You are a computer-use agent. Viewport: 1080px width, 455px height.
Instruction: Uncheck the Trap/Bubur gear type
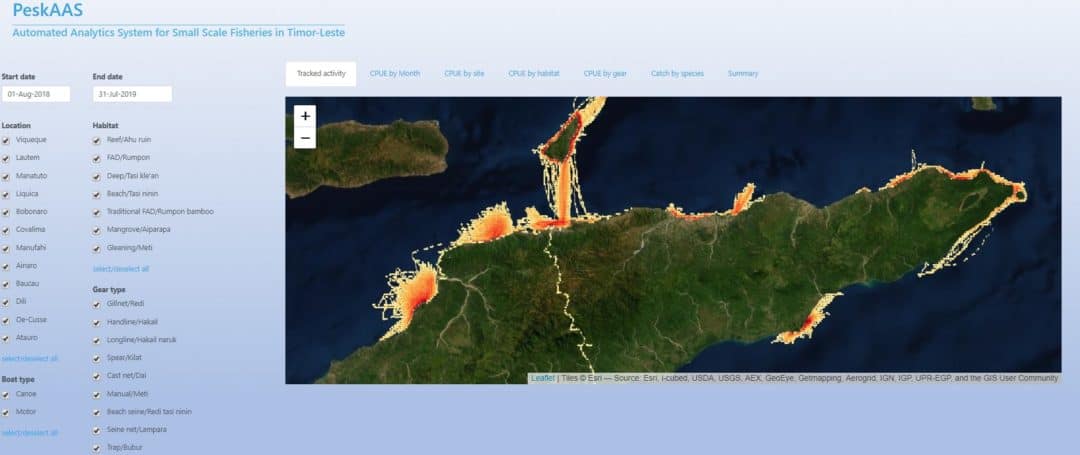click(97, 447)
